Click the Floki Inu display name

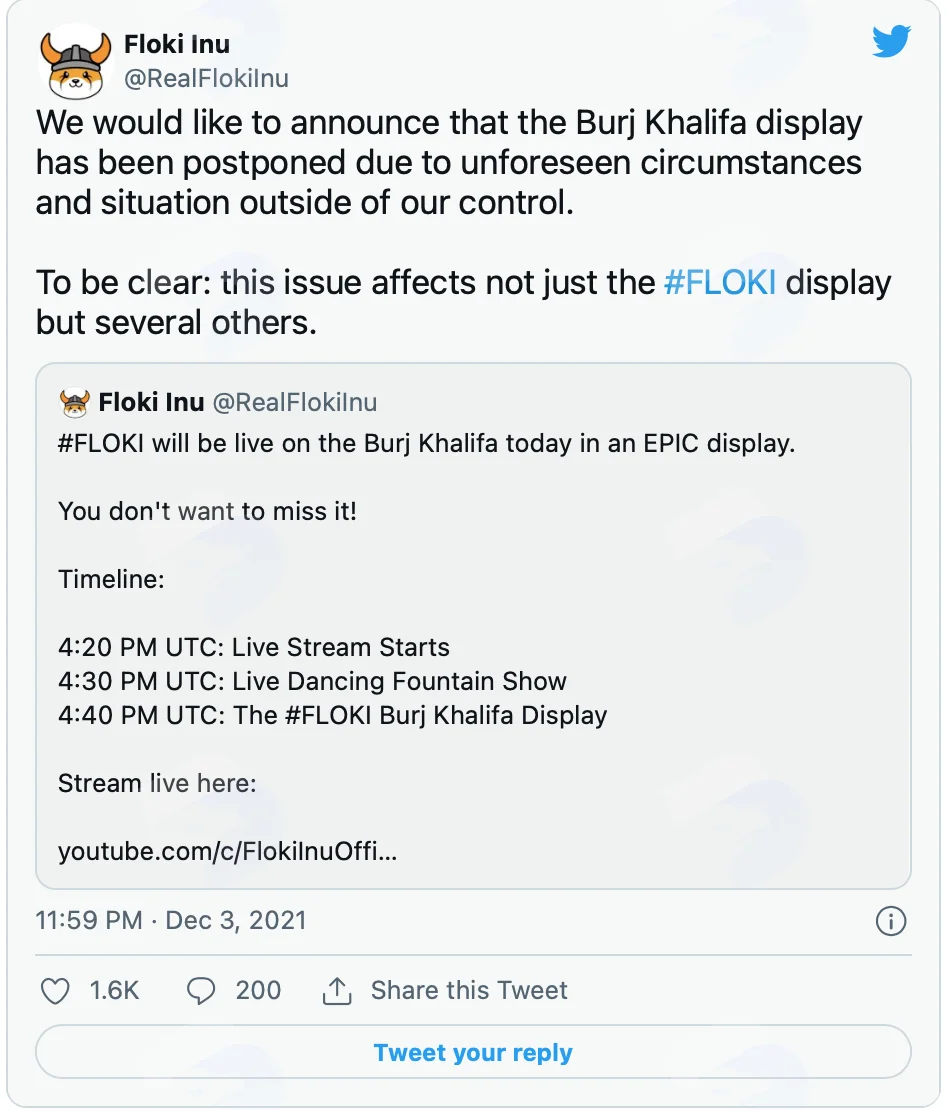pos(177,45)
